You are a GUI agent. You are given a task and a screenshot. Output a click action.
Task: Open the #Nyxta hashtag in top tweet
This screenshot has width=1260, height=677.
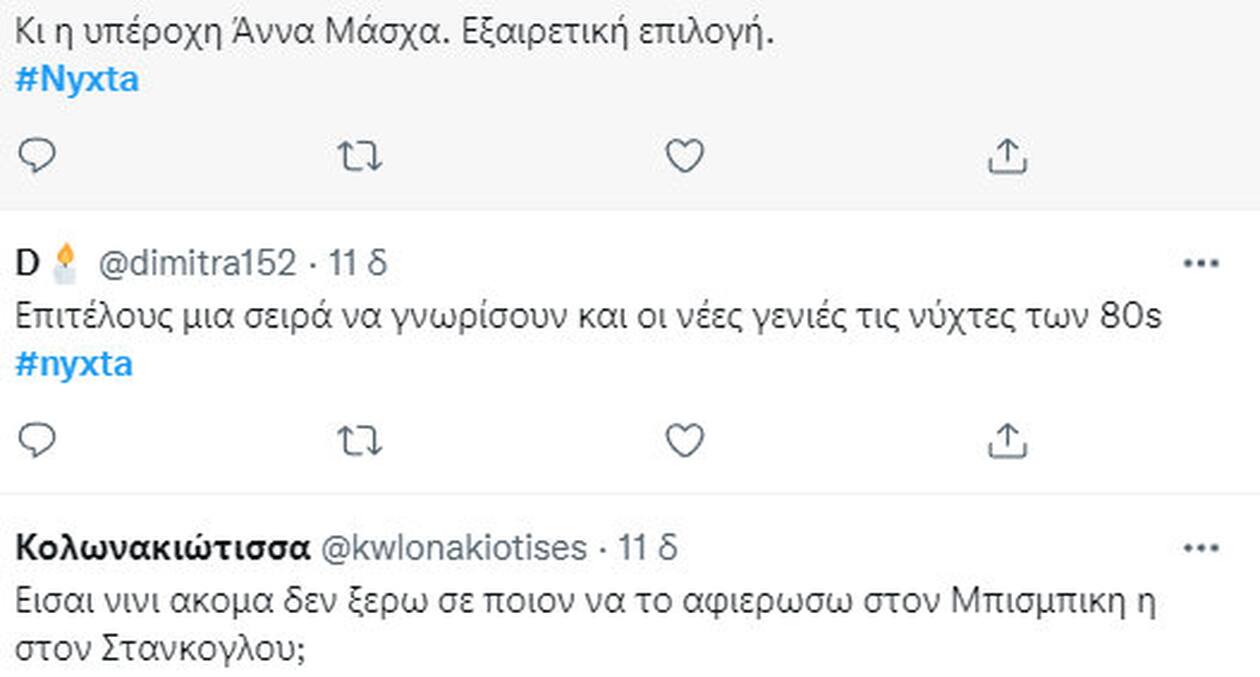[77, 79]
